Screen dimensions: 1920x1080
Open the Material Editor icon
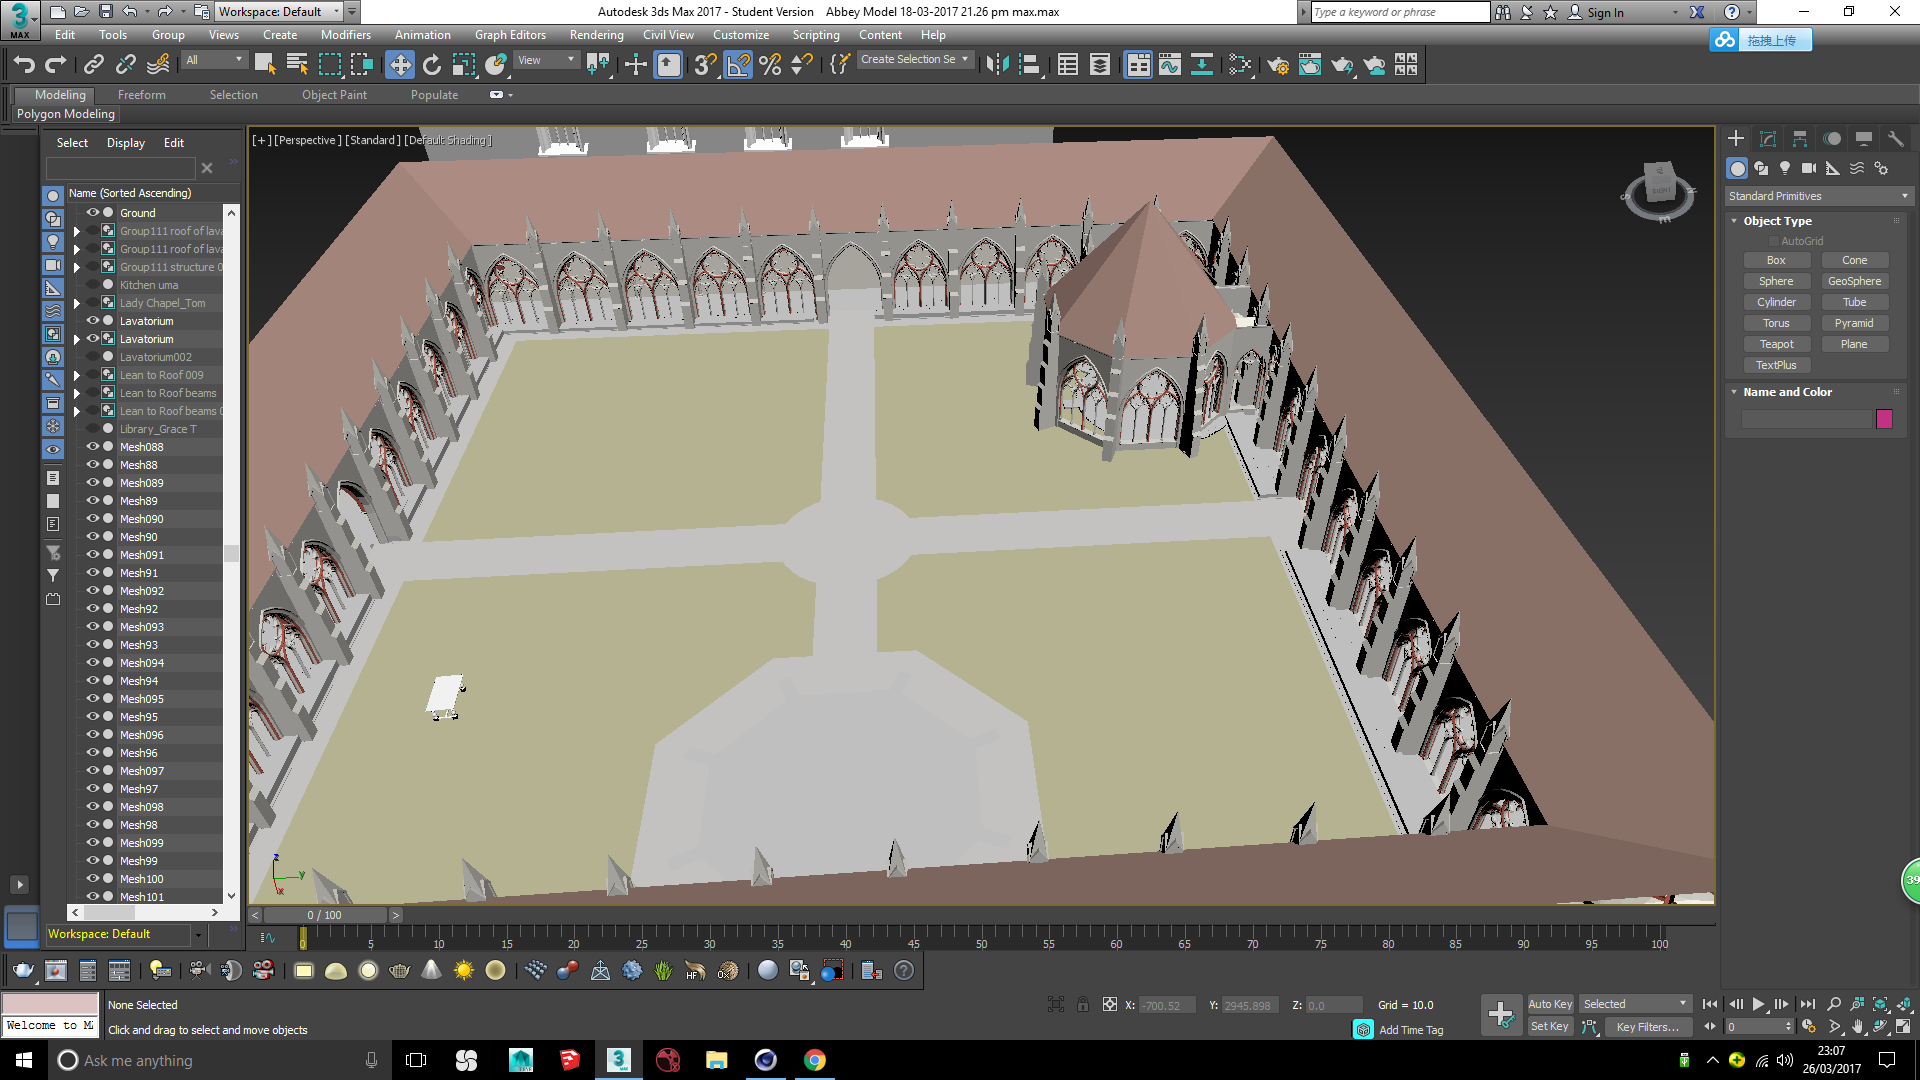point(1240,65)
